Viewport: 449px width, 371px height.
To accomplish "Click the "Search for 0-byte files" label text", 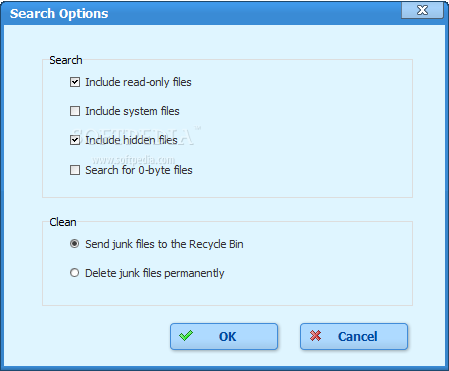I will 139,170.
